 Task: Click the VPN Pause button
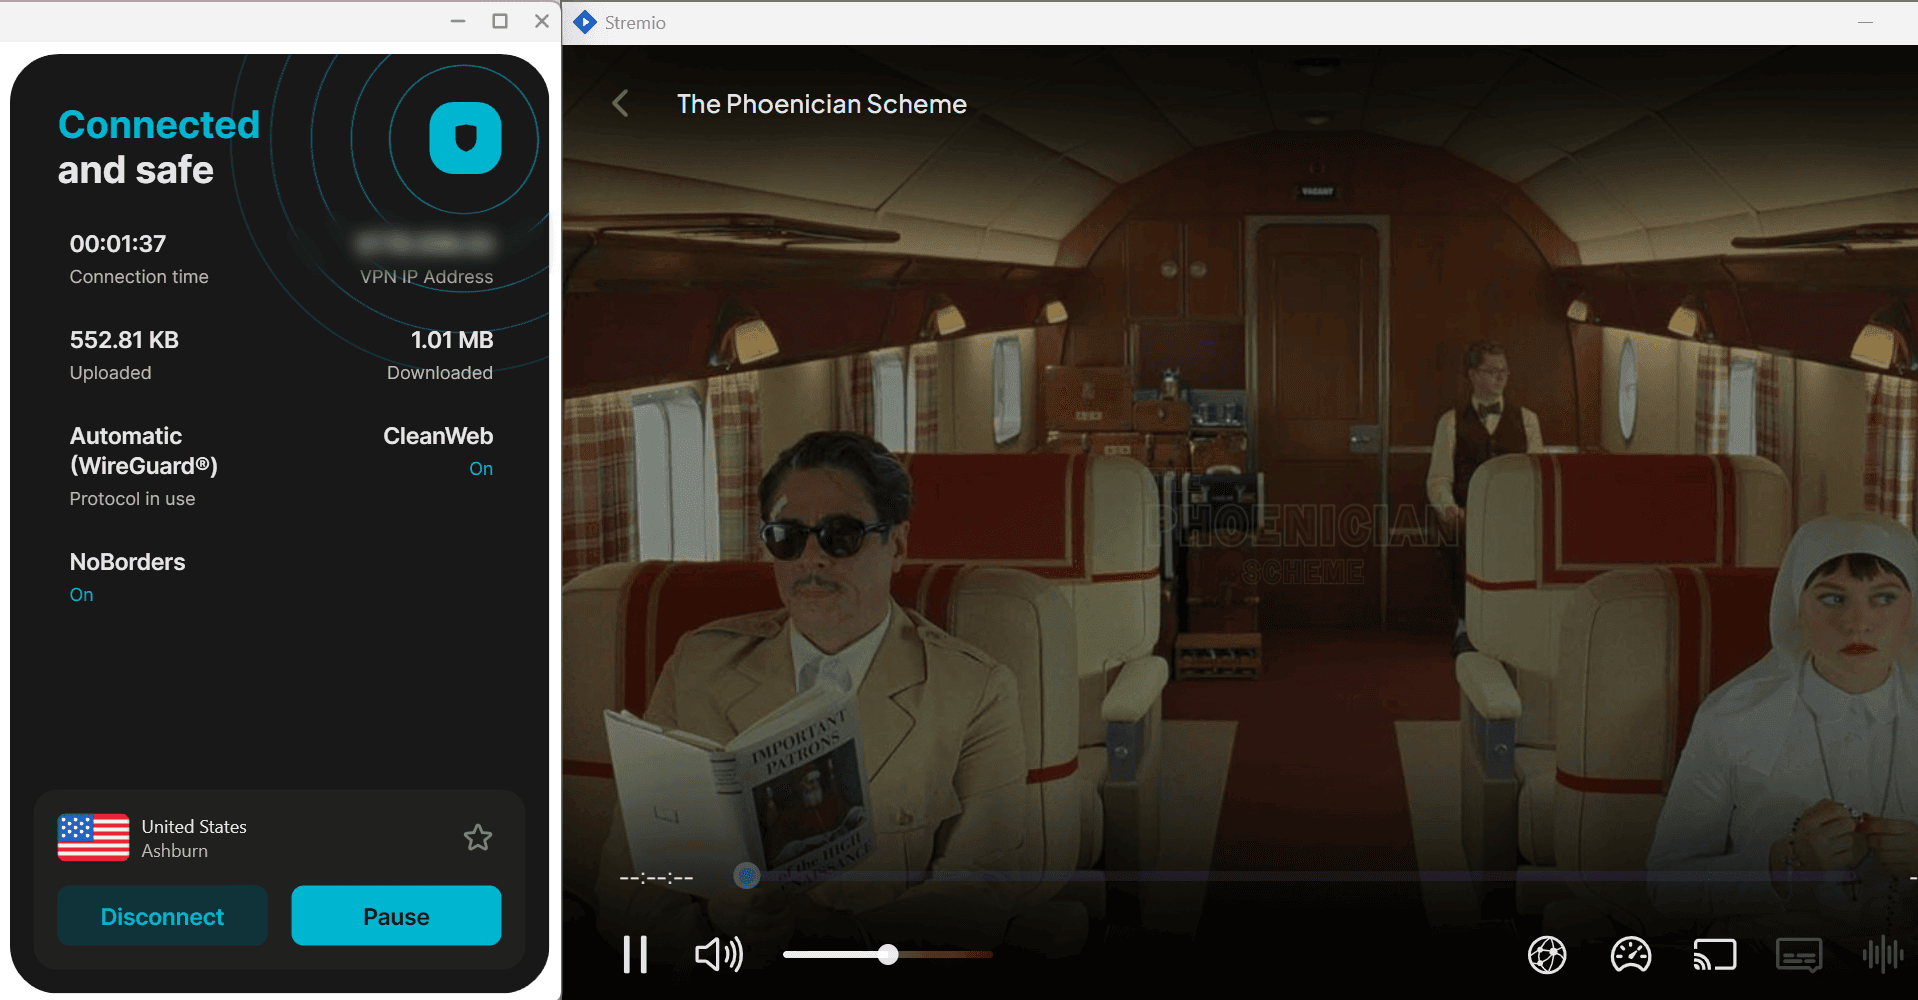pyautogui.click(x=396, y=916)
